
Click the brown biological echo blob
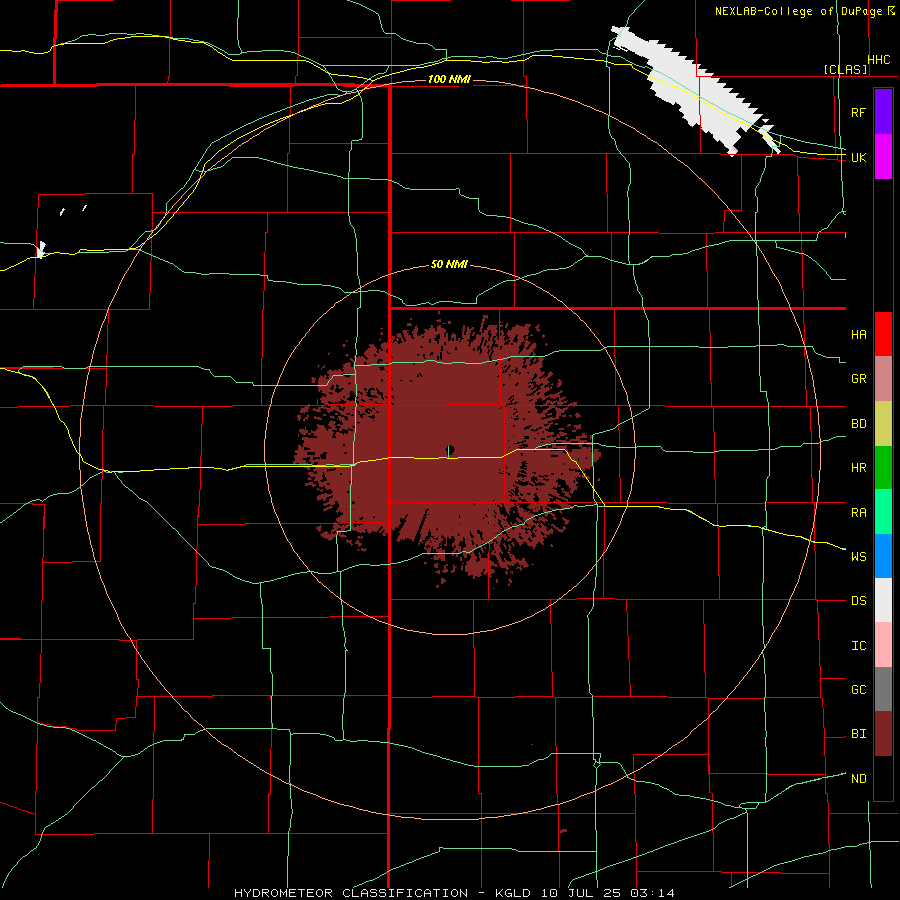(x=445, y=448)
